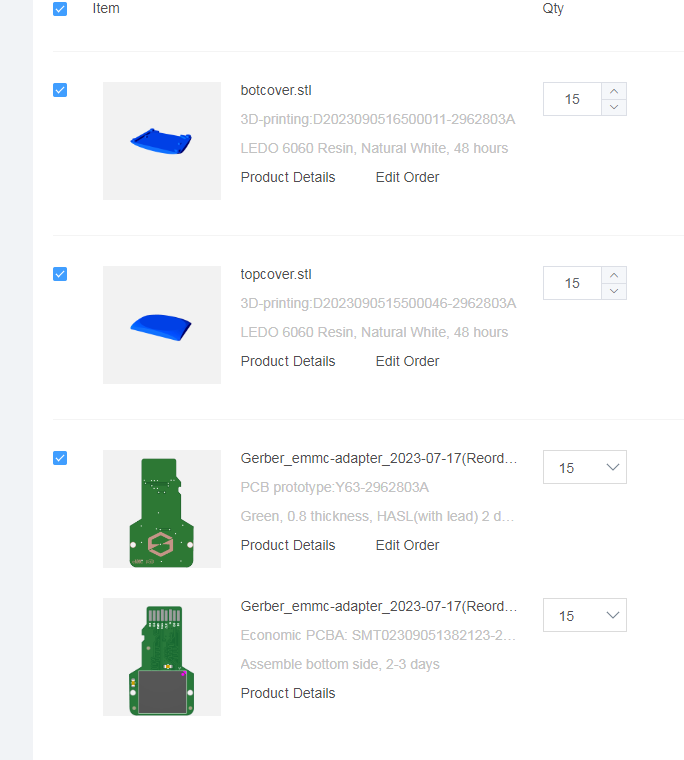Screen dimensions: 684x760
Task: Open Product Details for Economic PCBA
Action: click(x=288, y=693)
